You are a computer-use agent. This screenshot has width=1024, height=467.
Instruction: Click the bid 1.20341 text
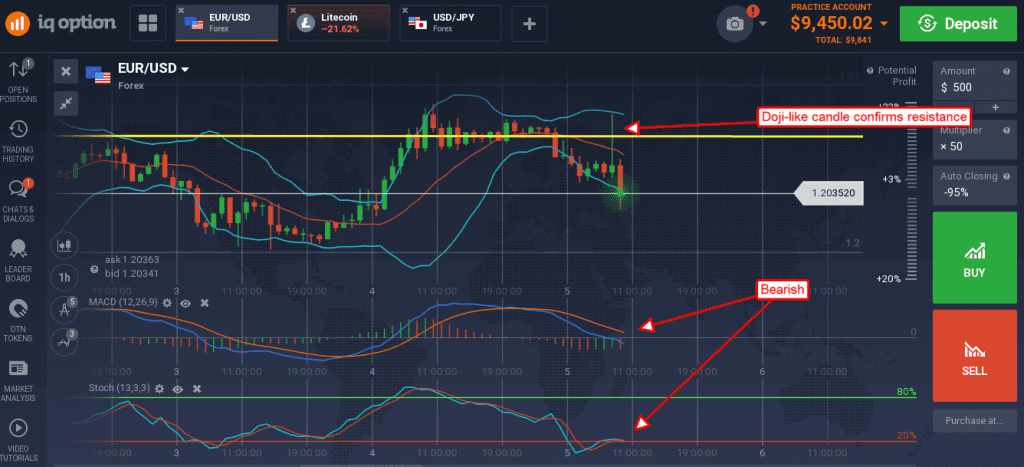[131, 274]
